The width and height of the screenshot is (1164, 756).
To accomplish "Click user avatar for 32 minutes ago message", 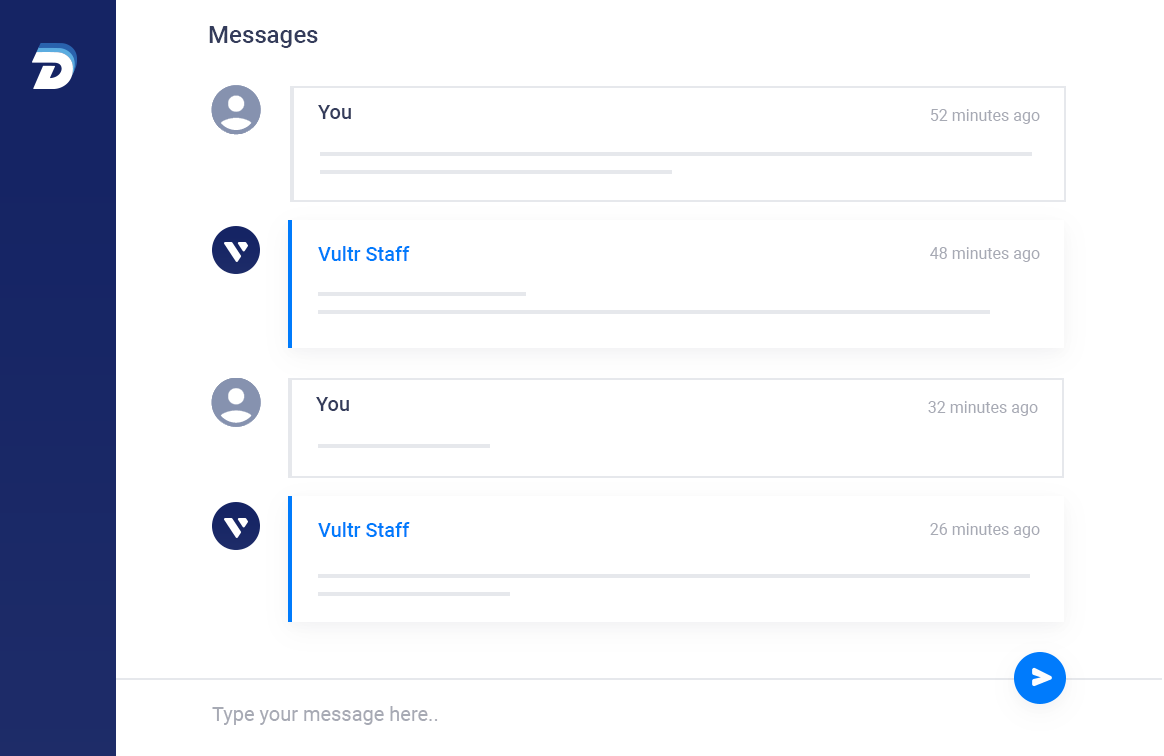I will click(236, 403).
